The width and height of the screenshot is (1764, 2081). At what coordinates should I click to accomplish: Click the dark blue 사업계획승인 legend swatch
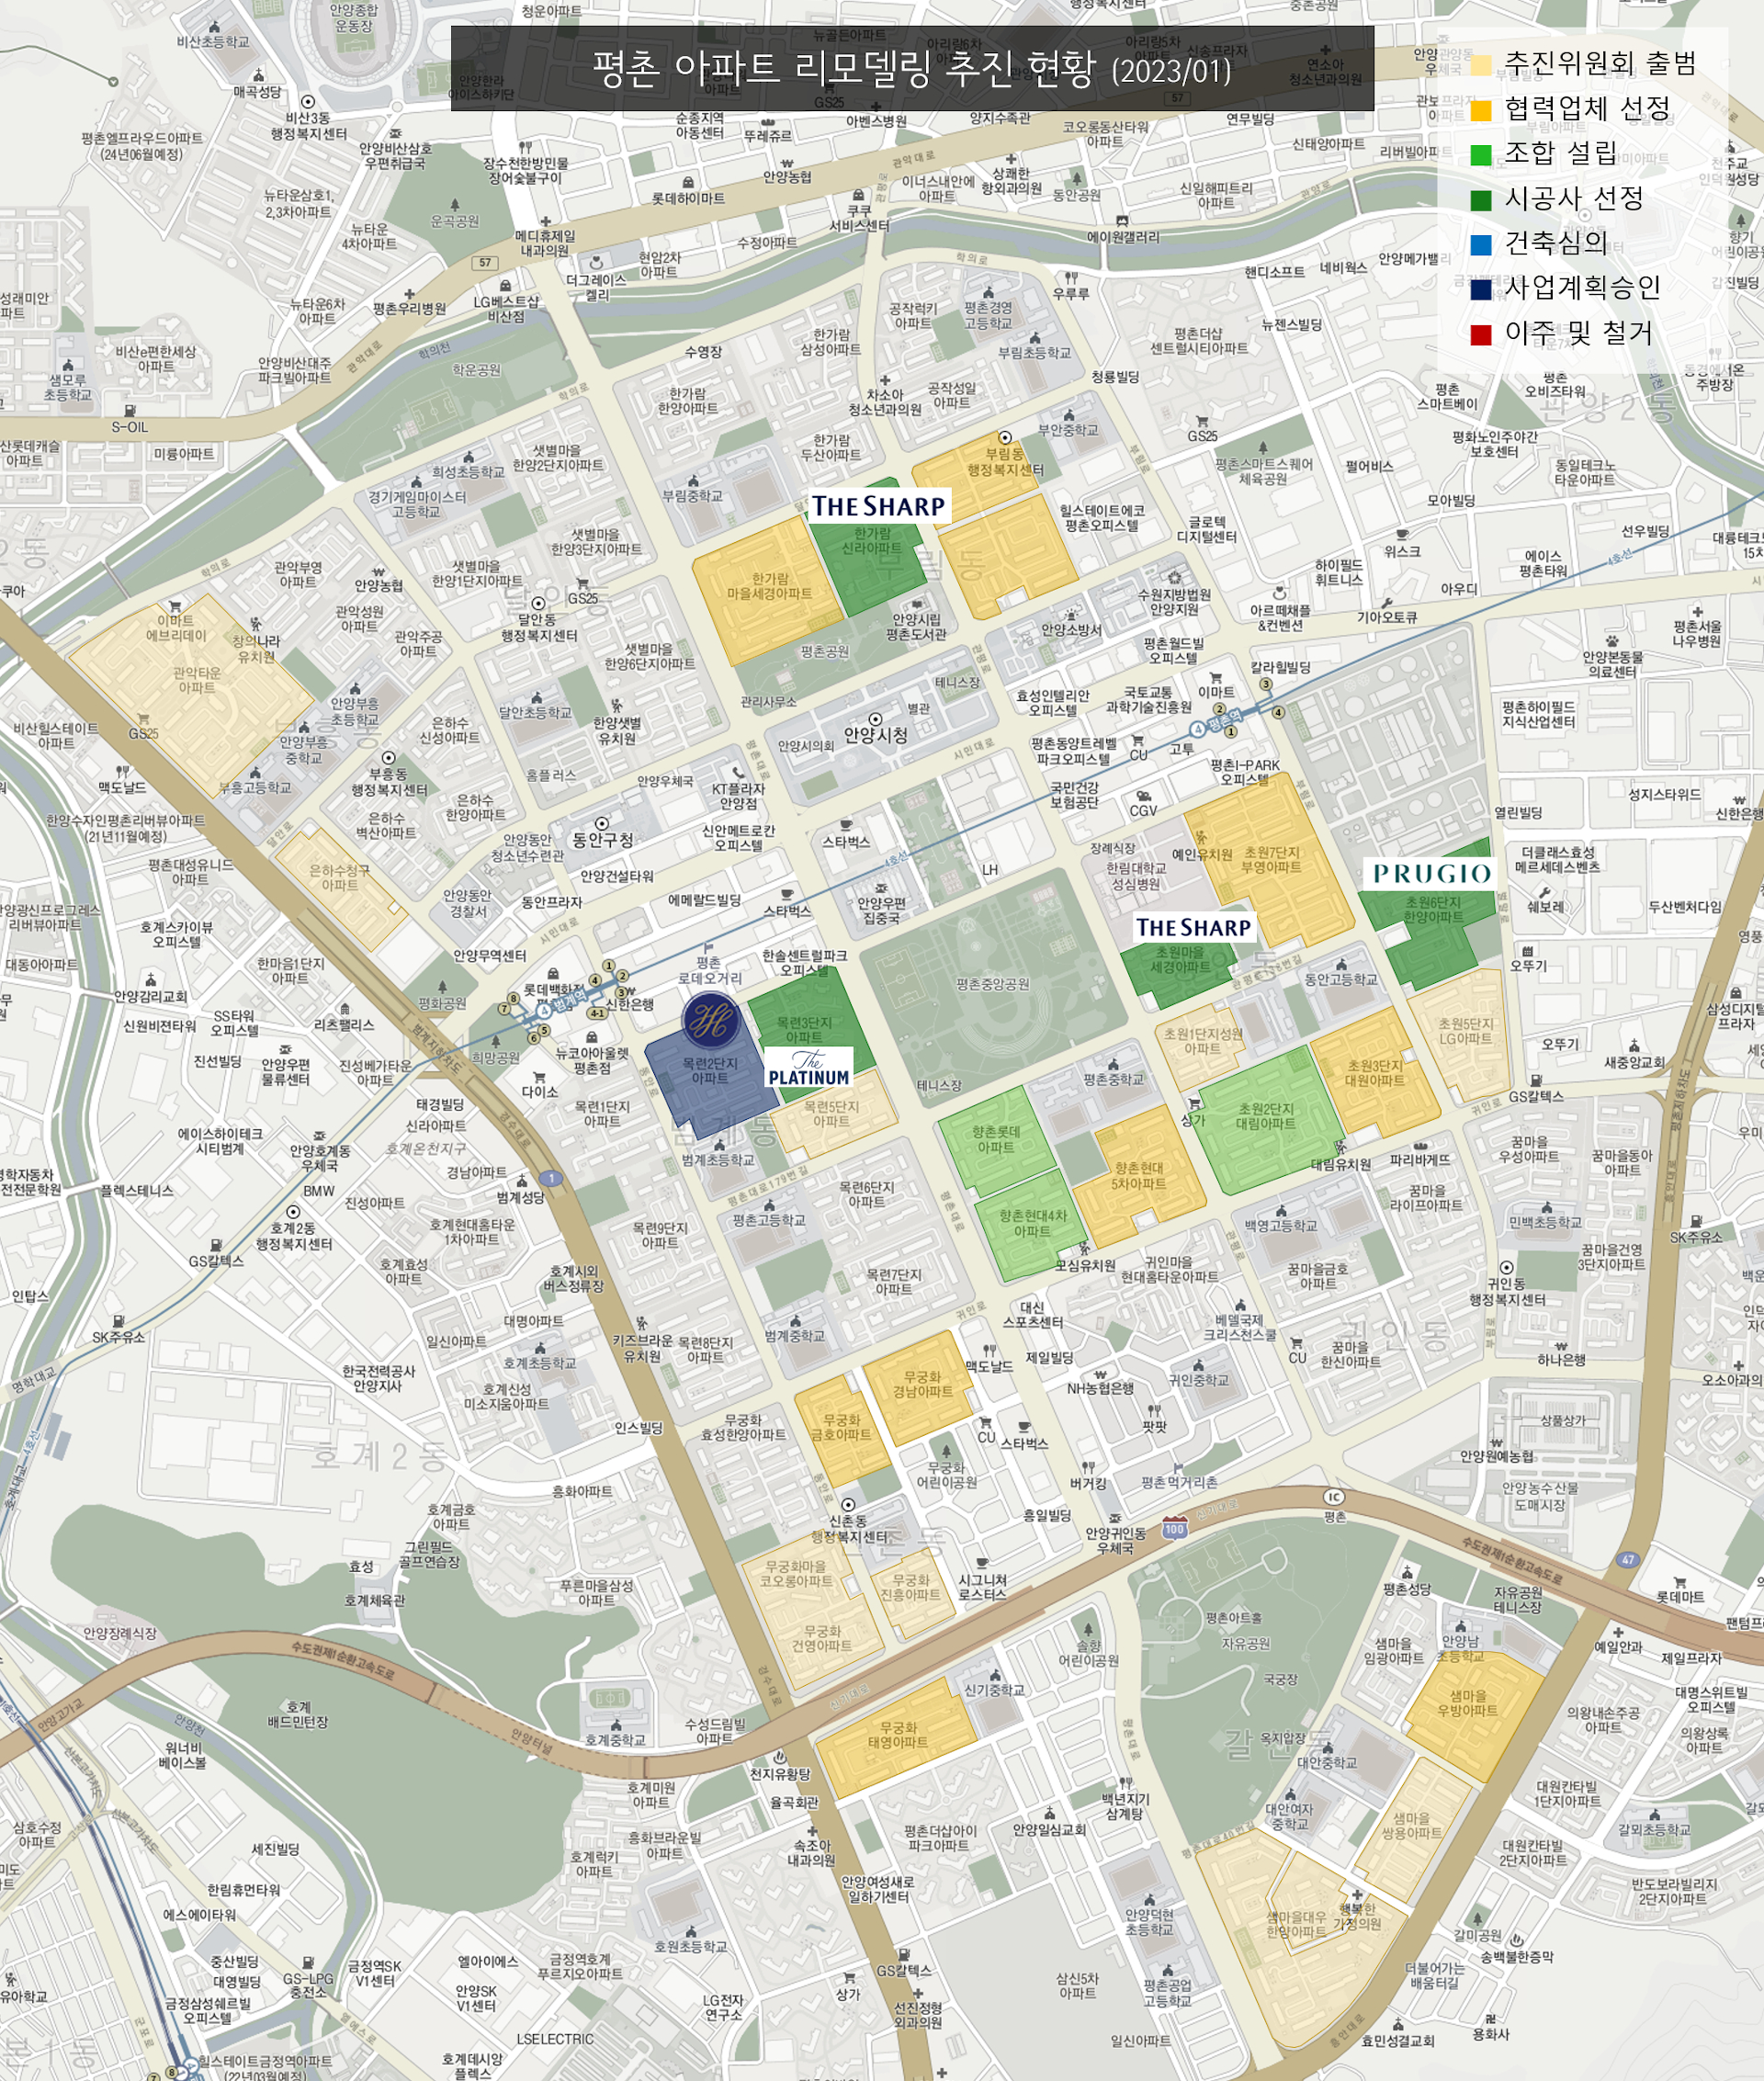[1481, 290]
